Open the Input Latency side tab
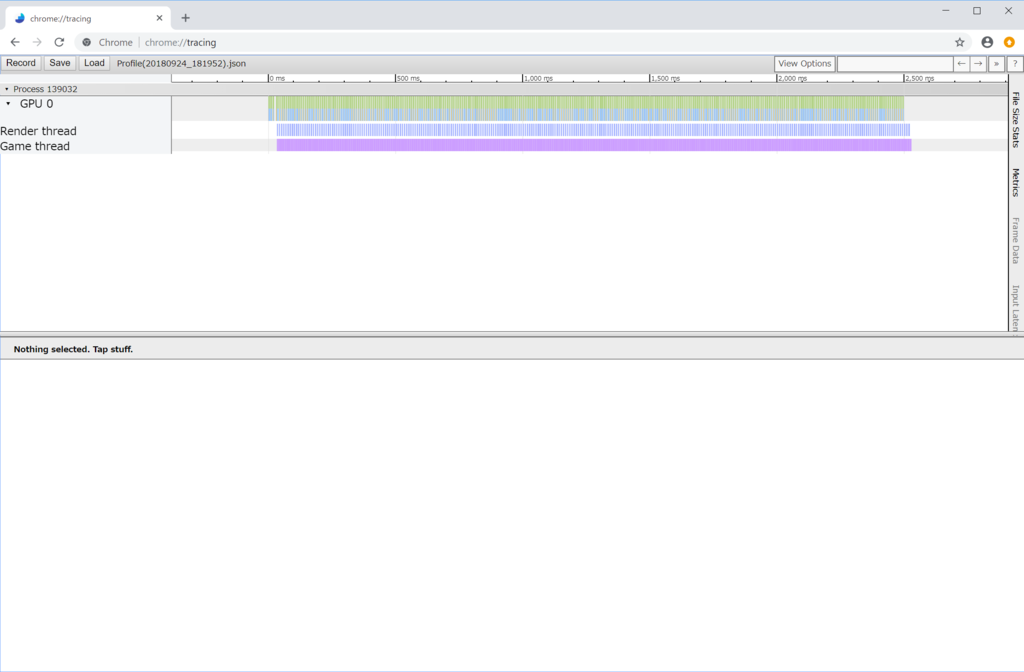The width and height of the screenshot is (1024, 672). pyautogui.click(x=1016, y=308)
